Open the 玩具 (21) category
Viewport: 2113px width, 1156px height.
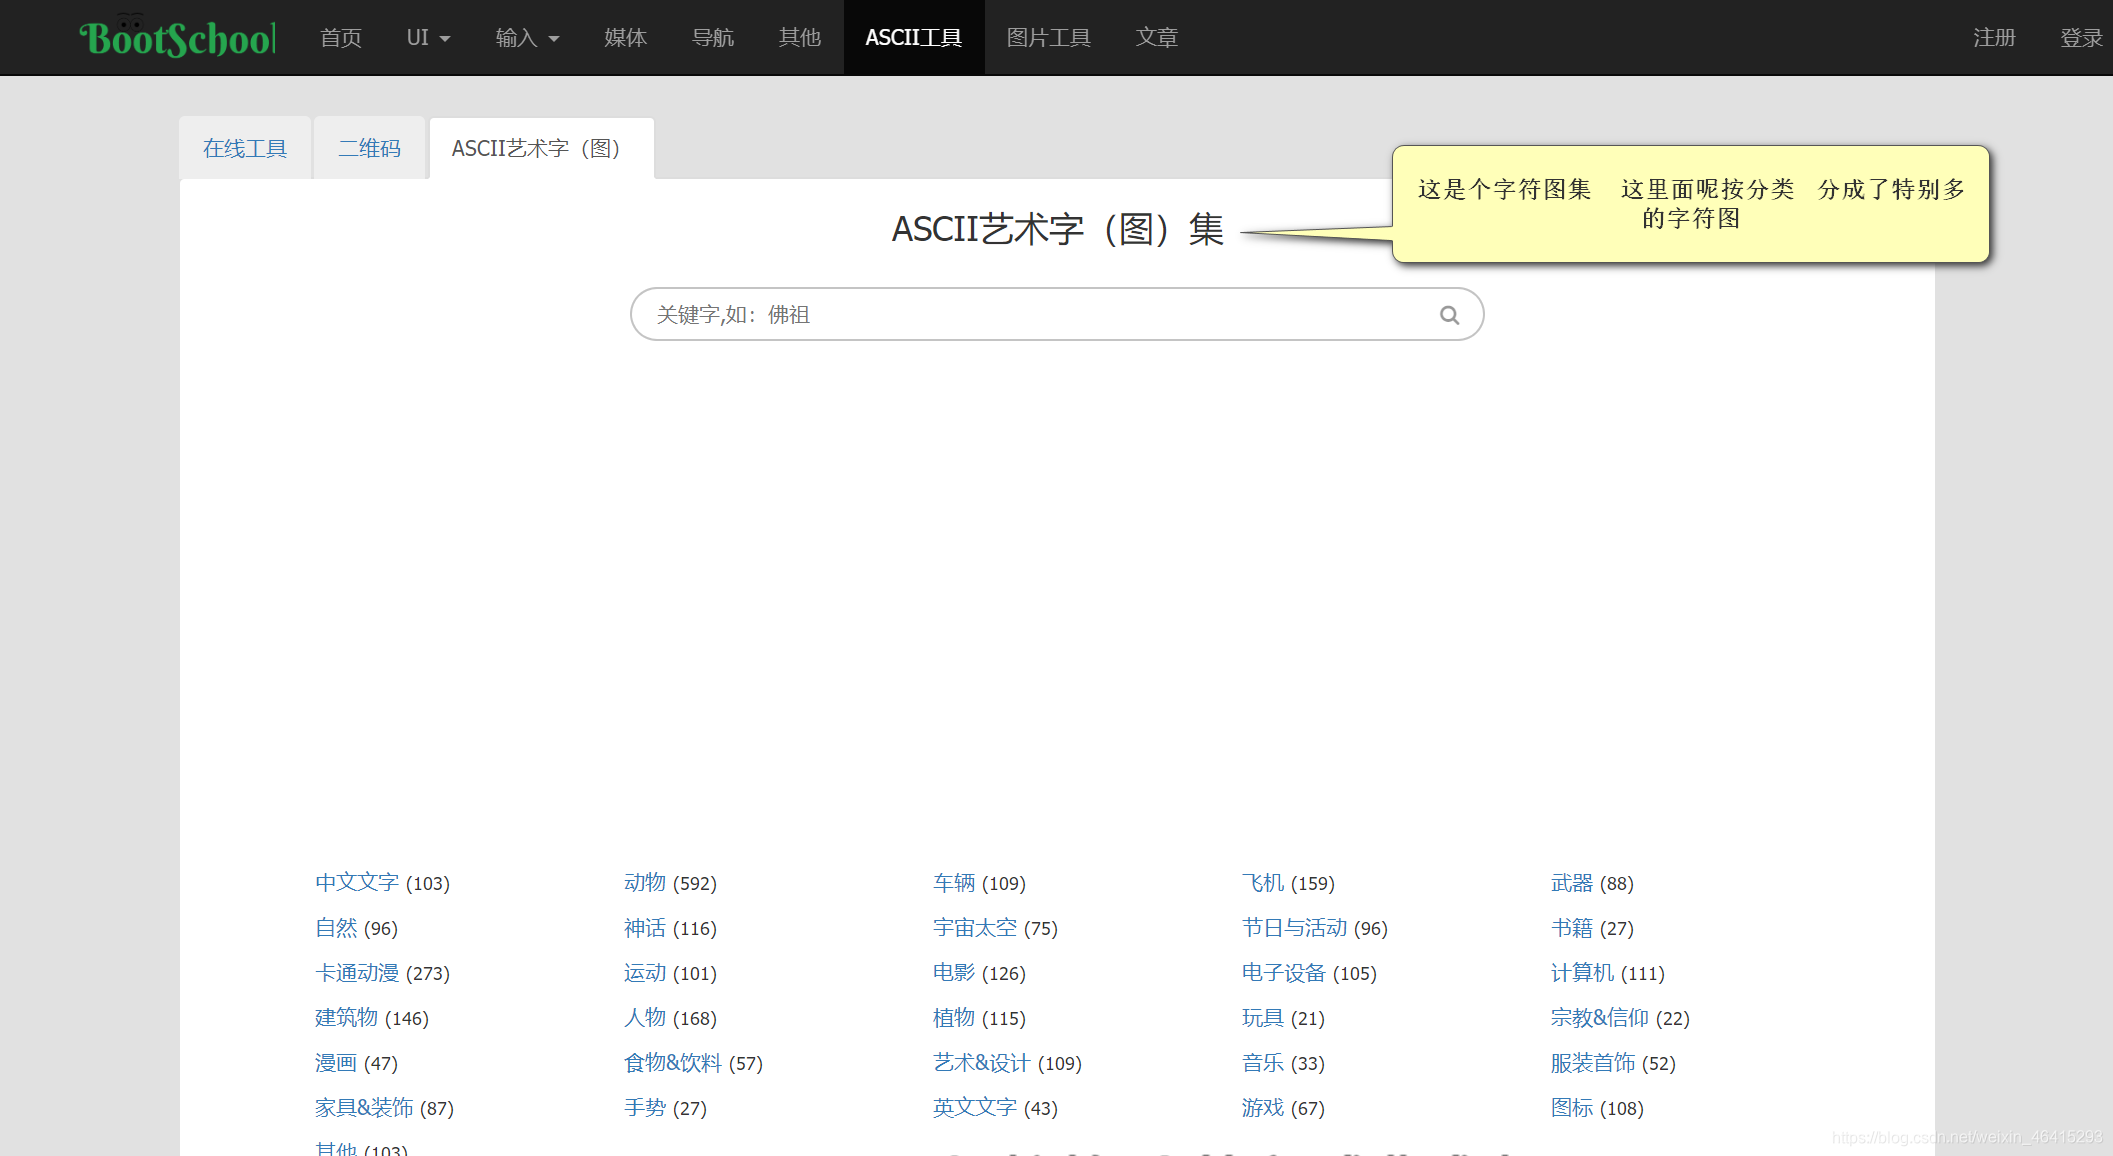click(1263, 1017)
